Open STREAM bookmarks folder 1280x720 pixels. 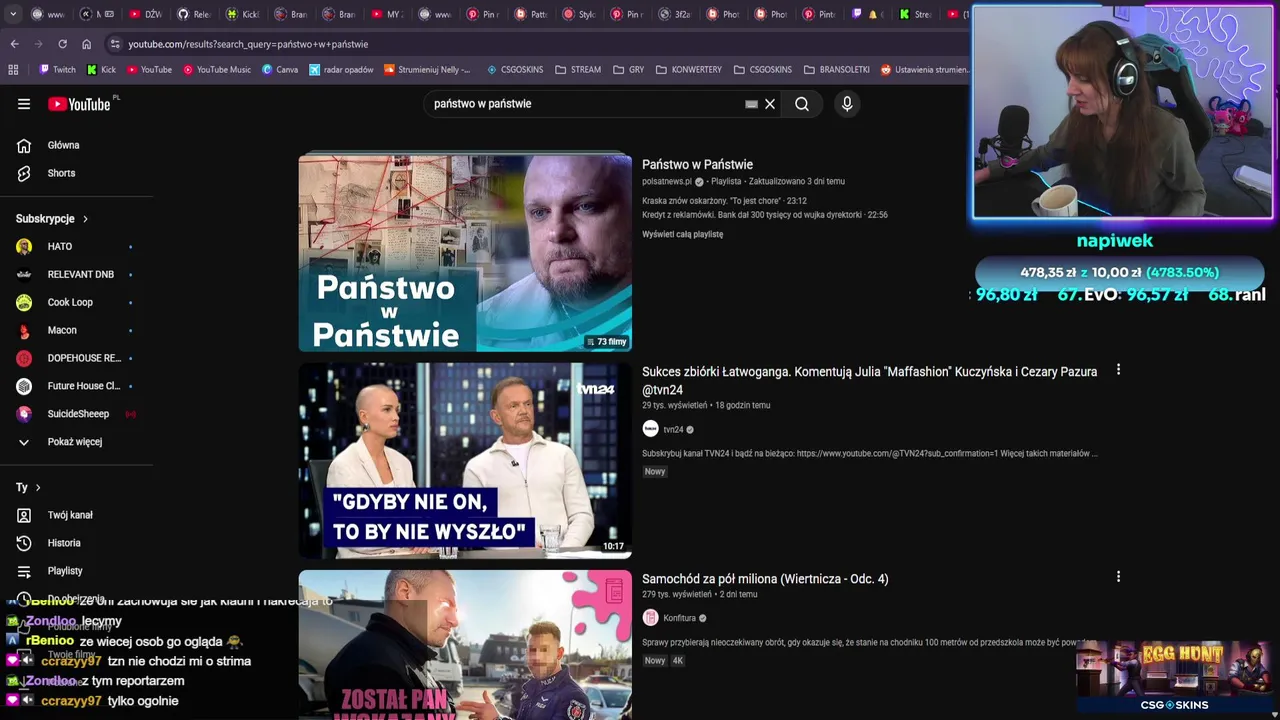coord(577,70)
